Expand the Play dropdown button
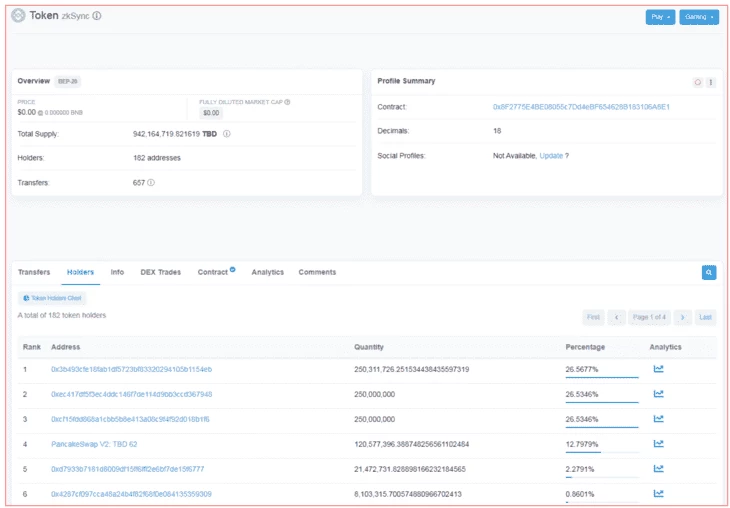Viewport: 730px width, 508px height. point(660,17)
